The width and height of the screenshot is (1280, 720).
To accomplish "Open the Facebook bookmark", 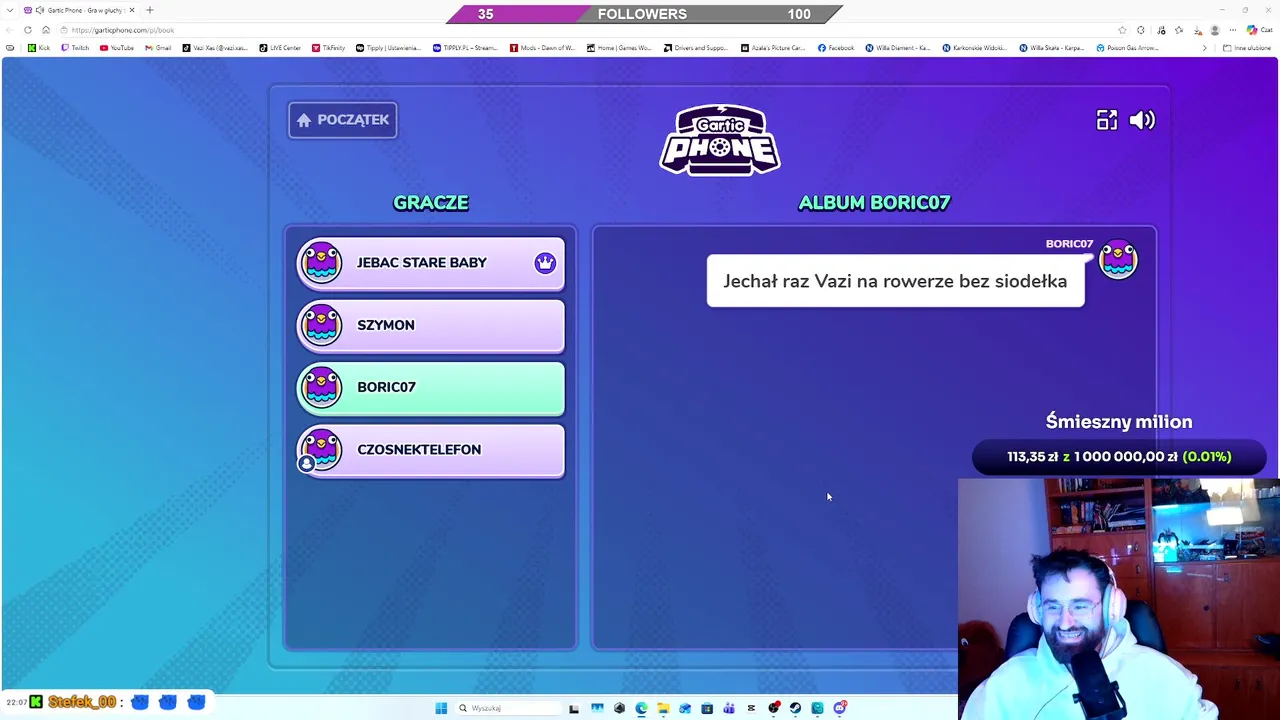I will coord(836,48).
